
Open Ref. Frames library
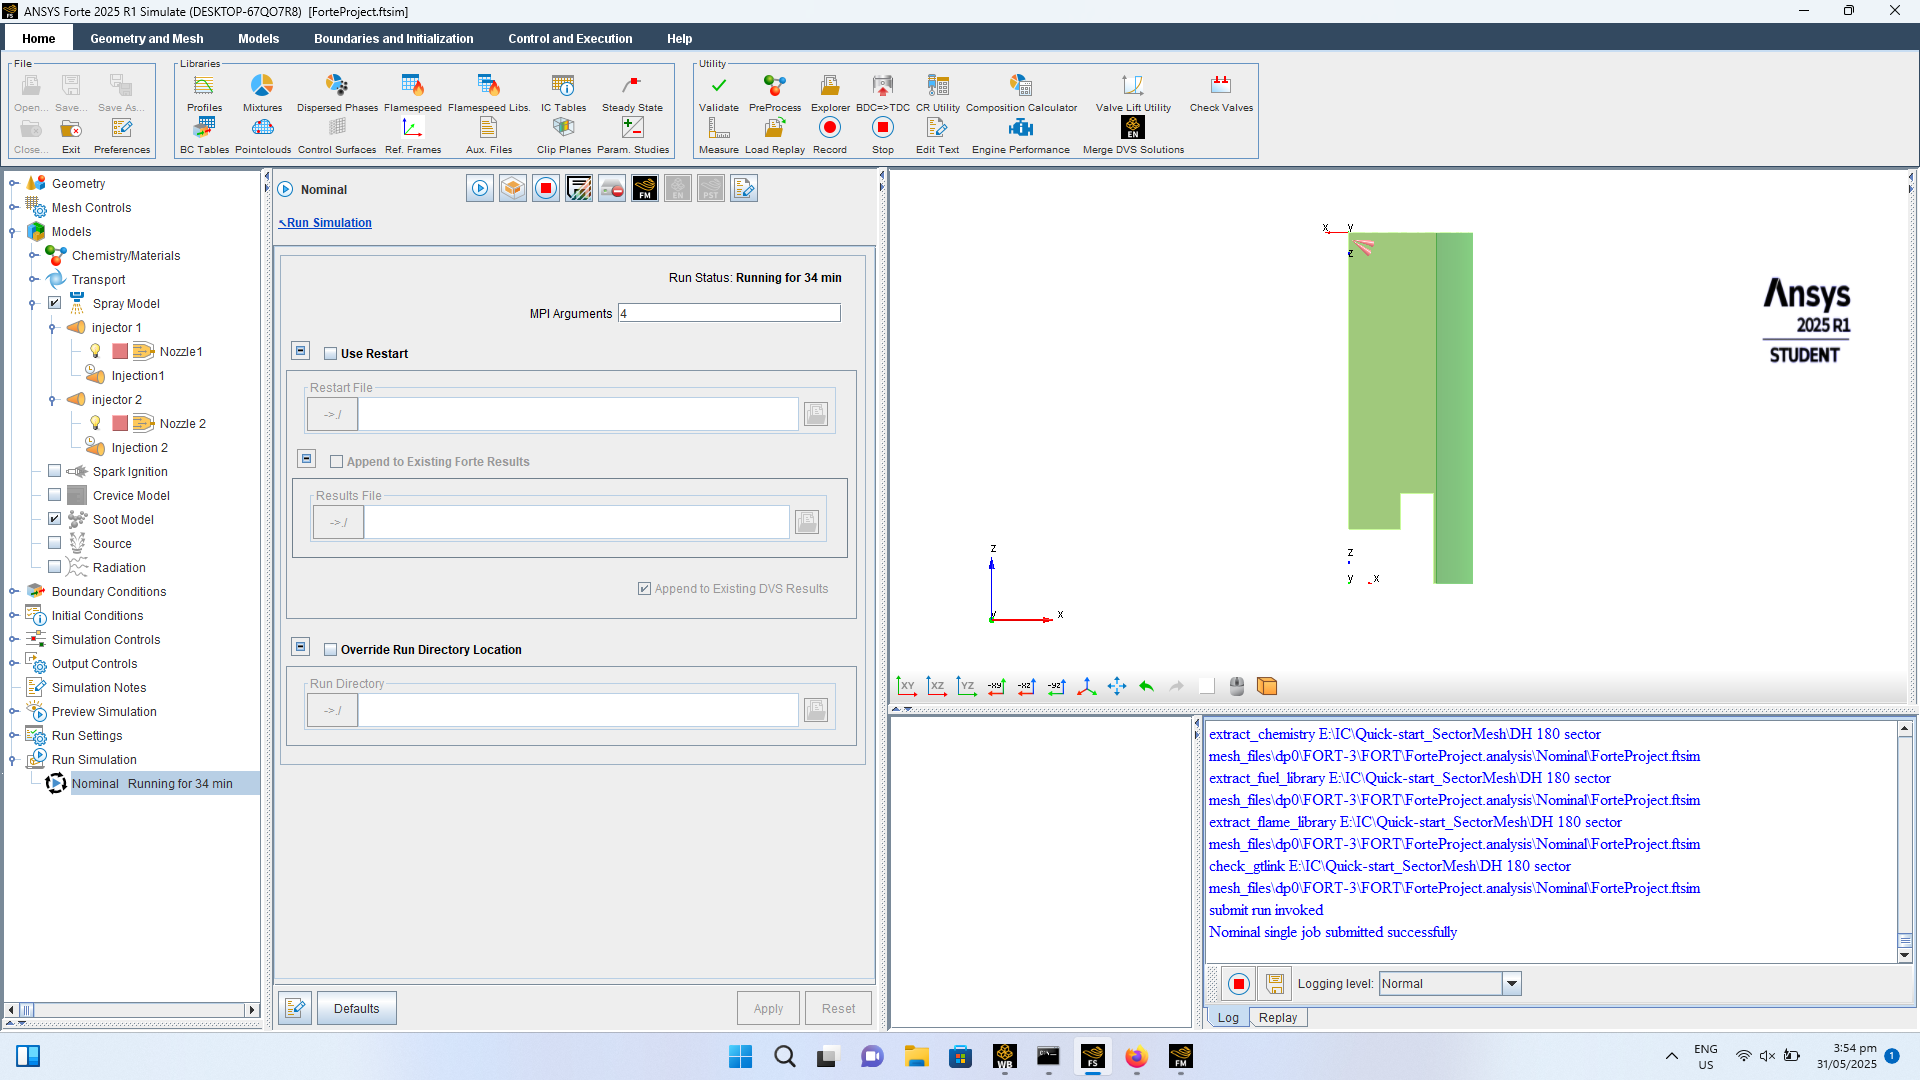413,135
